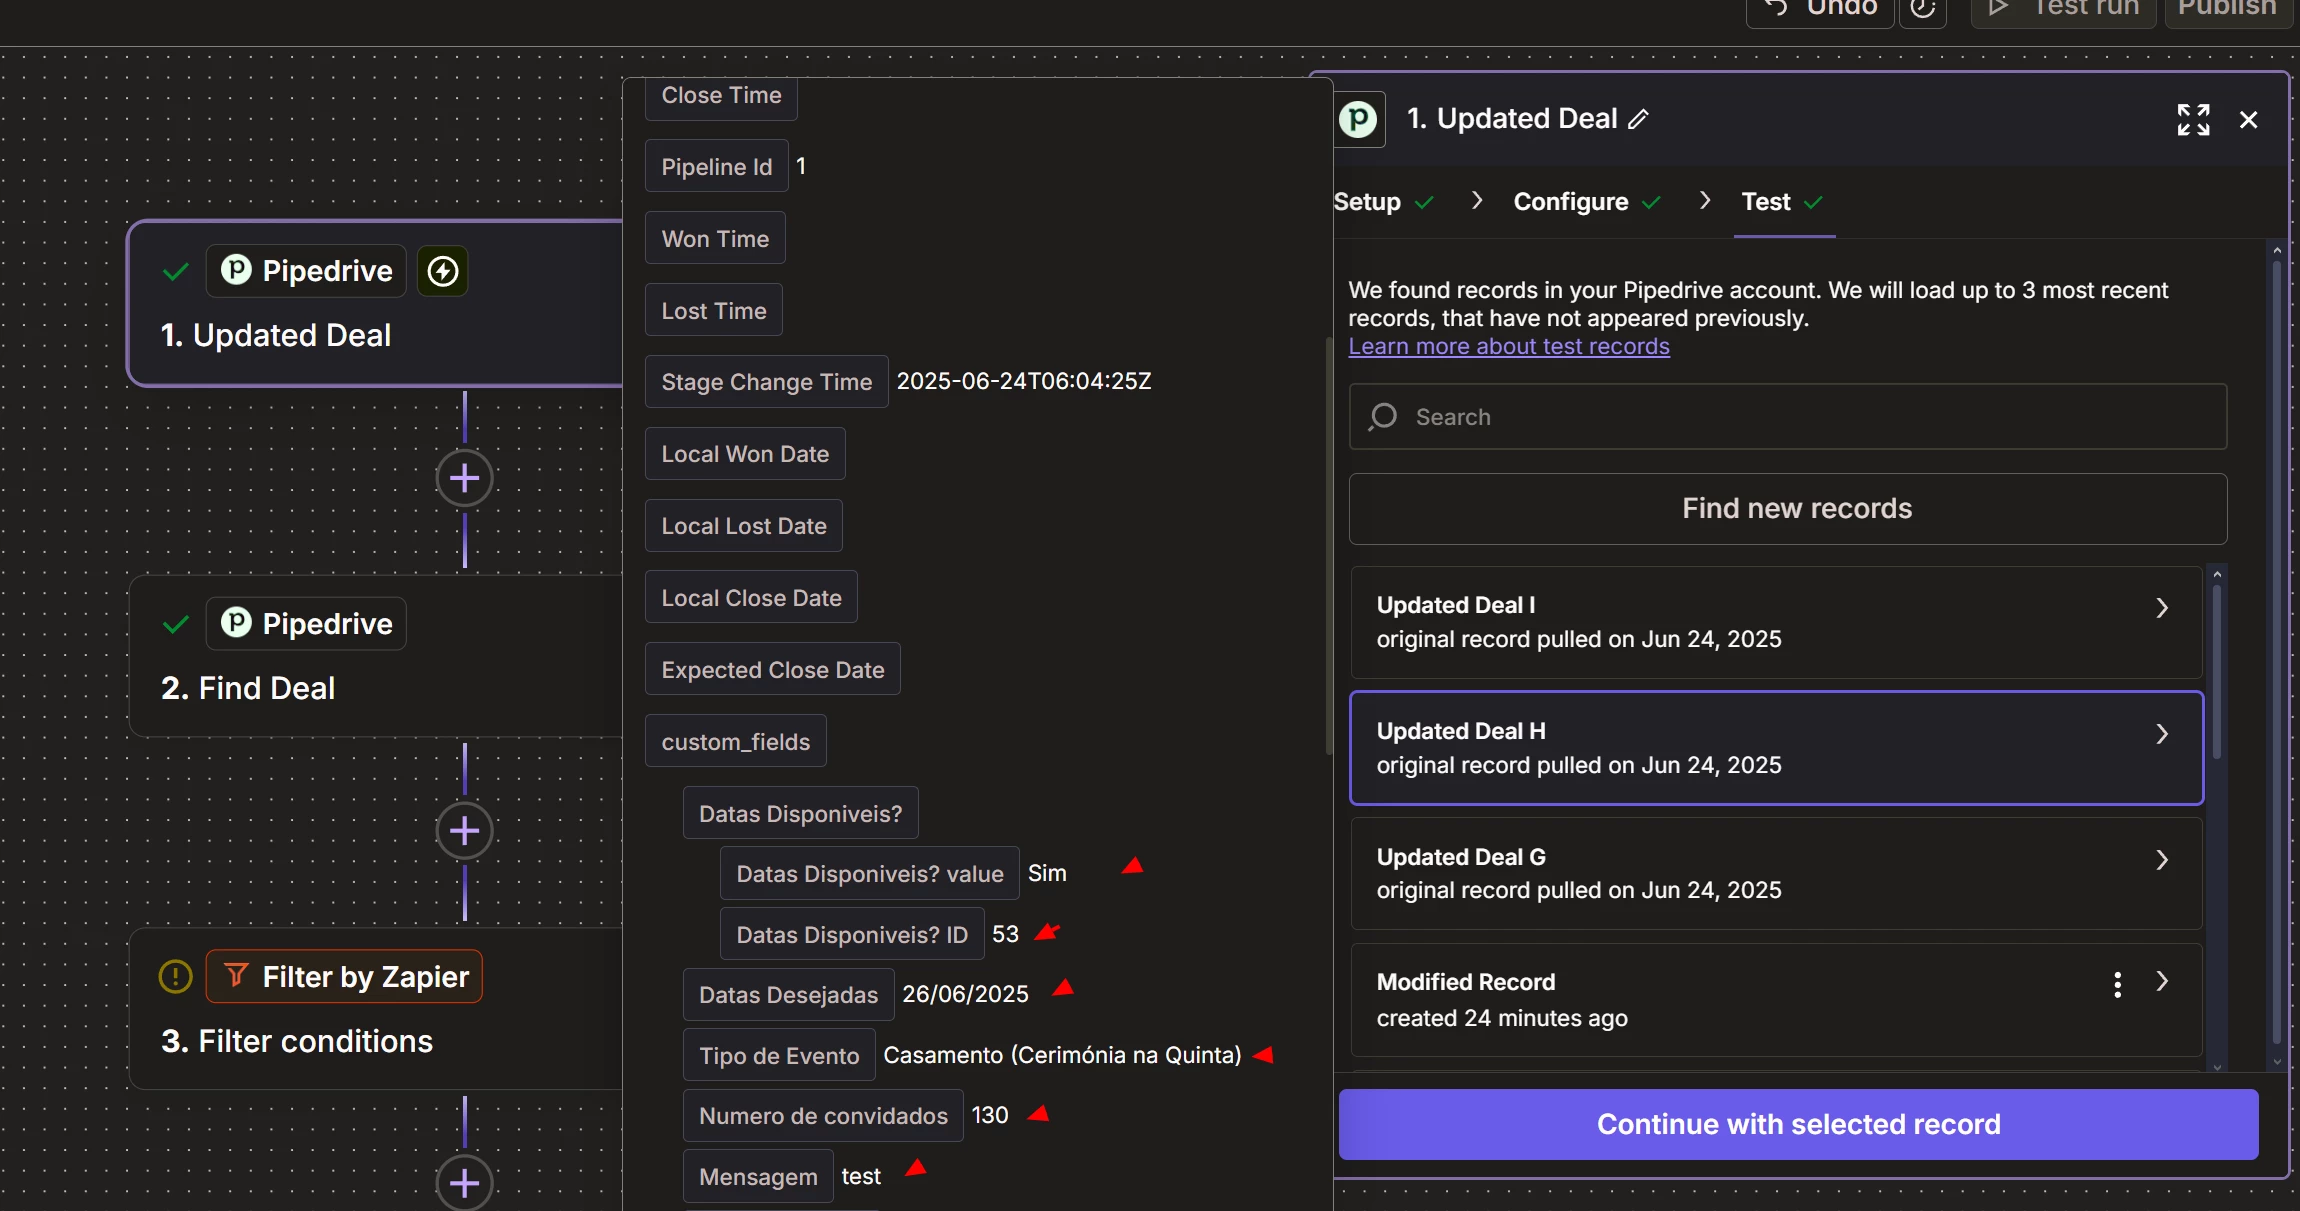Click the warning icon on Filter conditions step

tap(175, 977)
